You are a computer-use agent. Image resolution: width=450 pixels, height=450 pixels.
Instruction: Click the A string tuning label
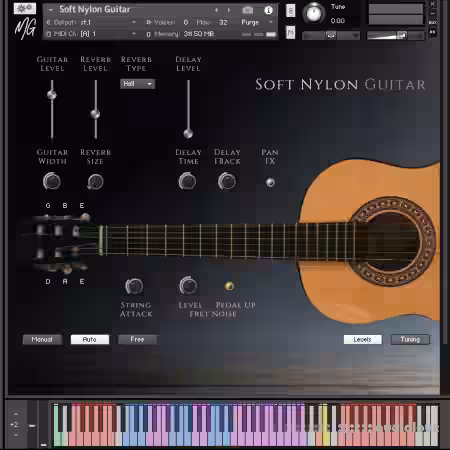click(65, 282)
